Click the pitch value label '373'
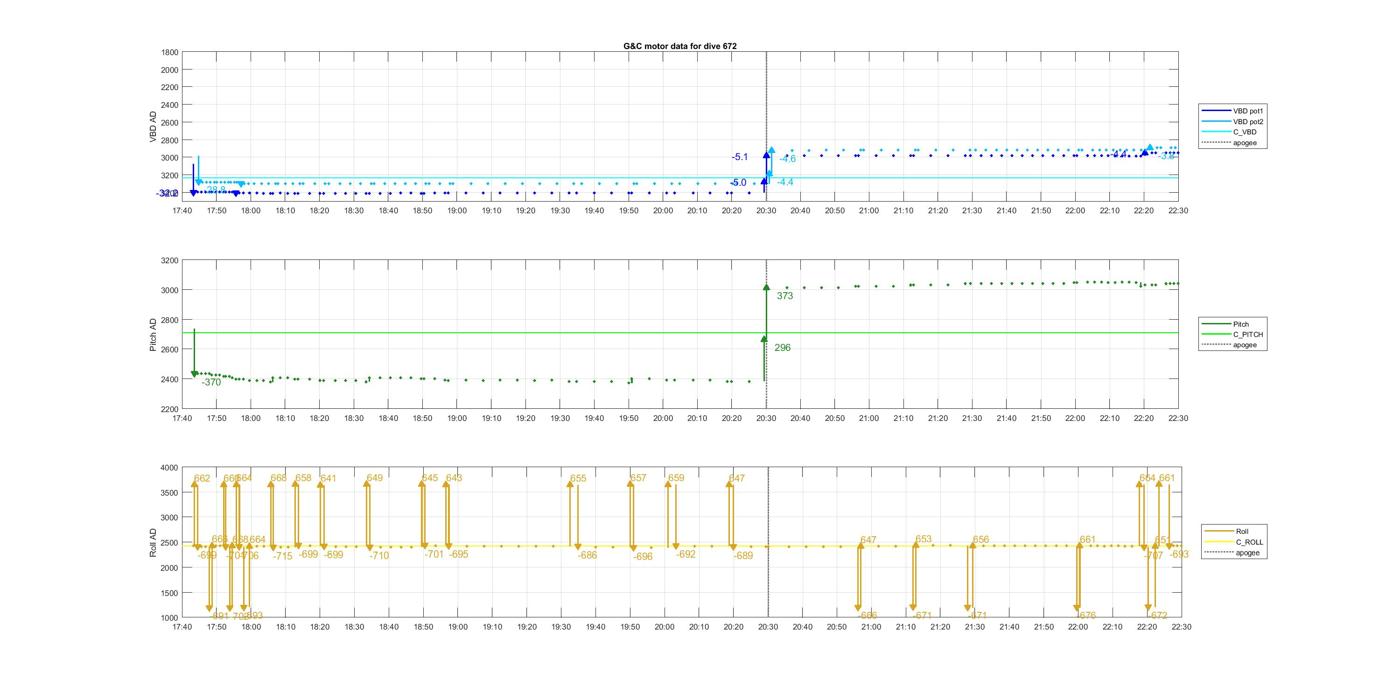Screen dimensions: 1400x693 pyautogui.click(x=784, y=296)
